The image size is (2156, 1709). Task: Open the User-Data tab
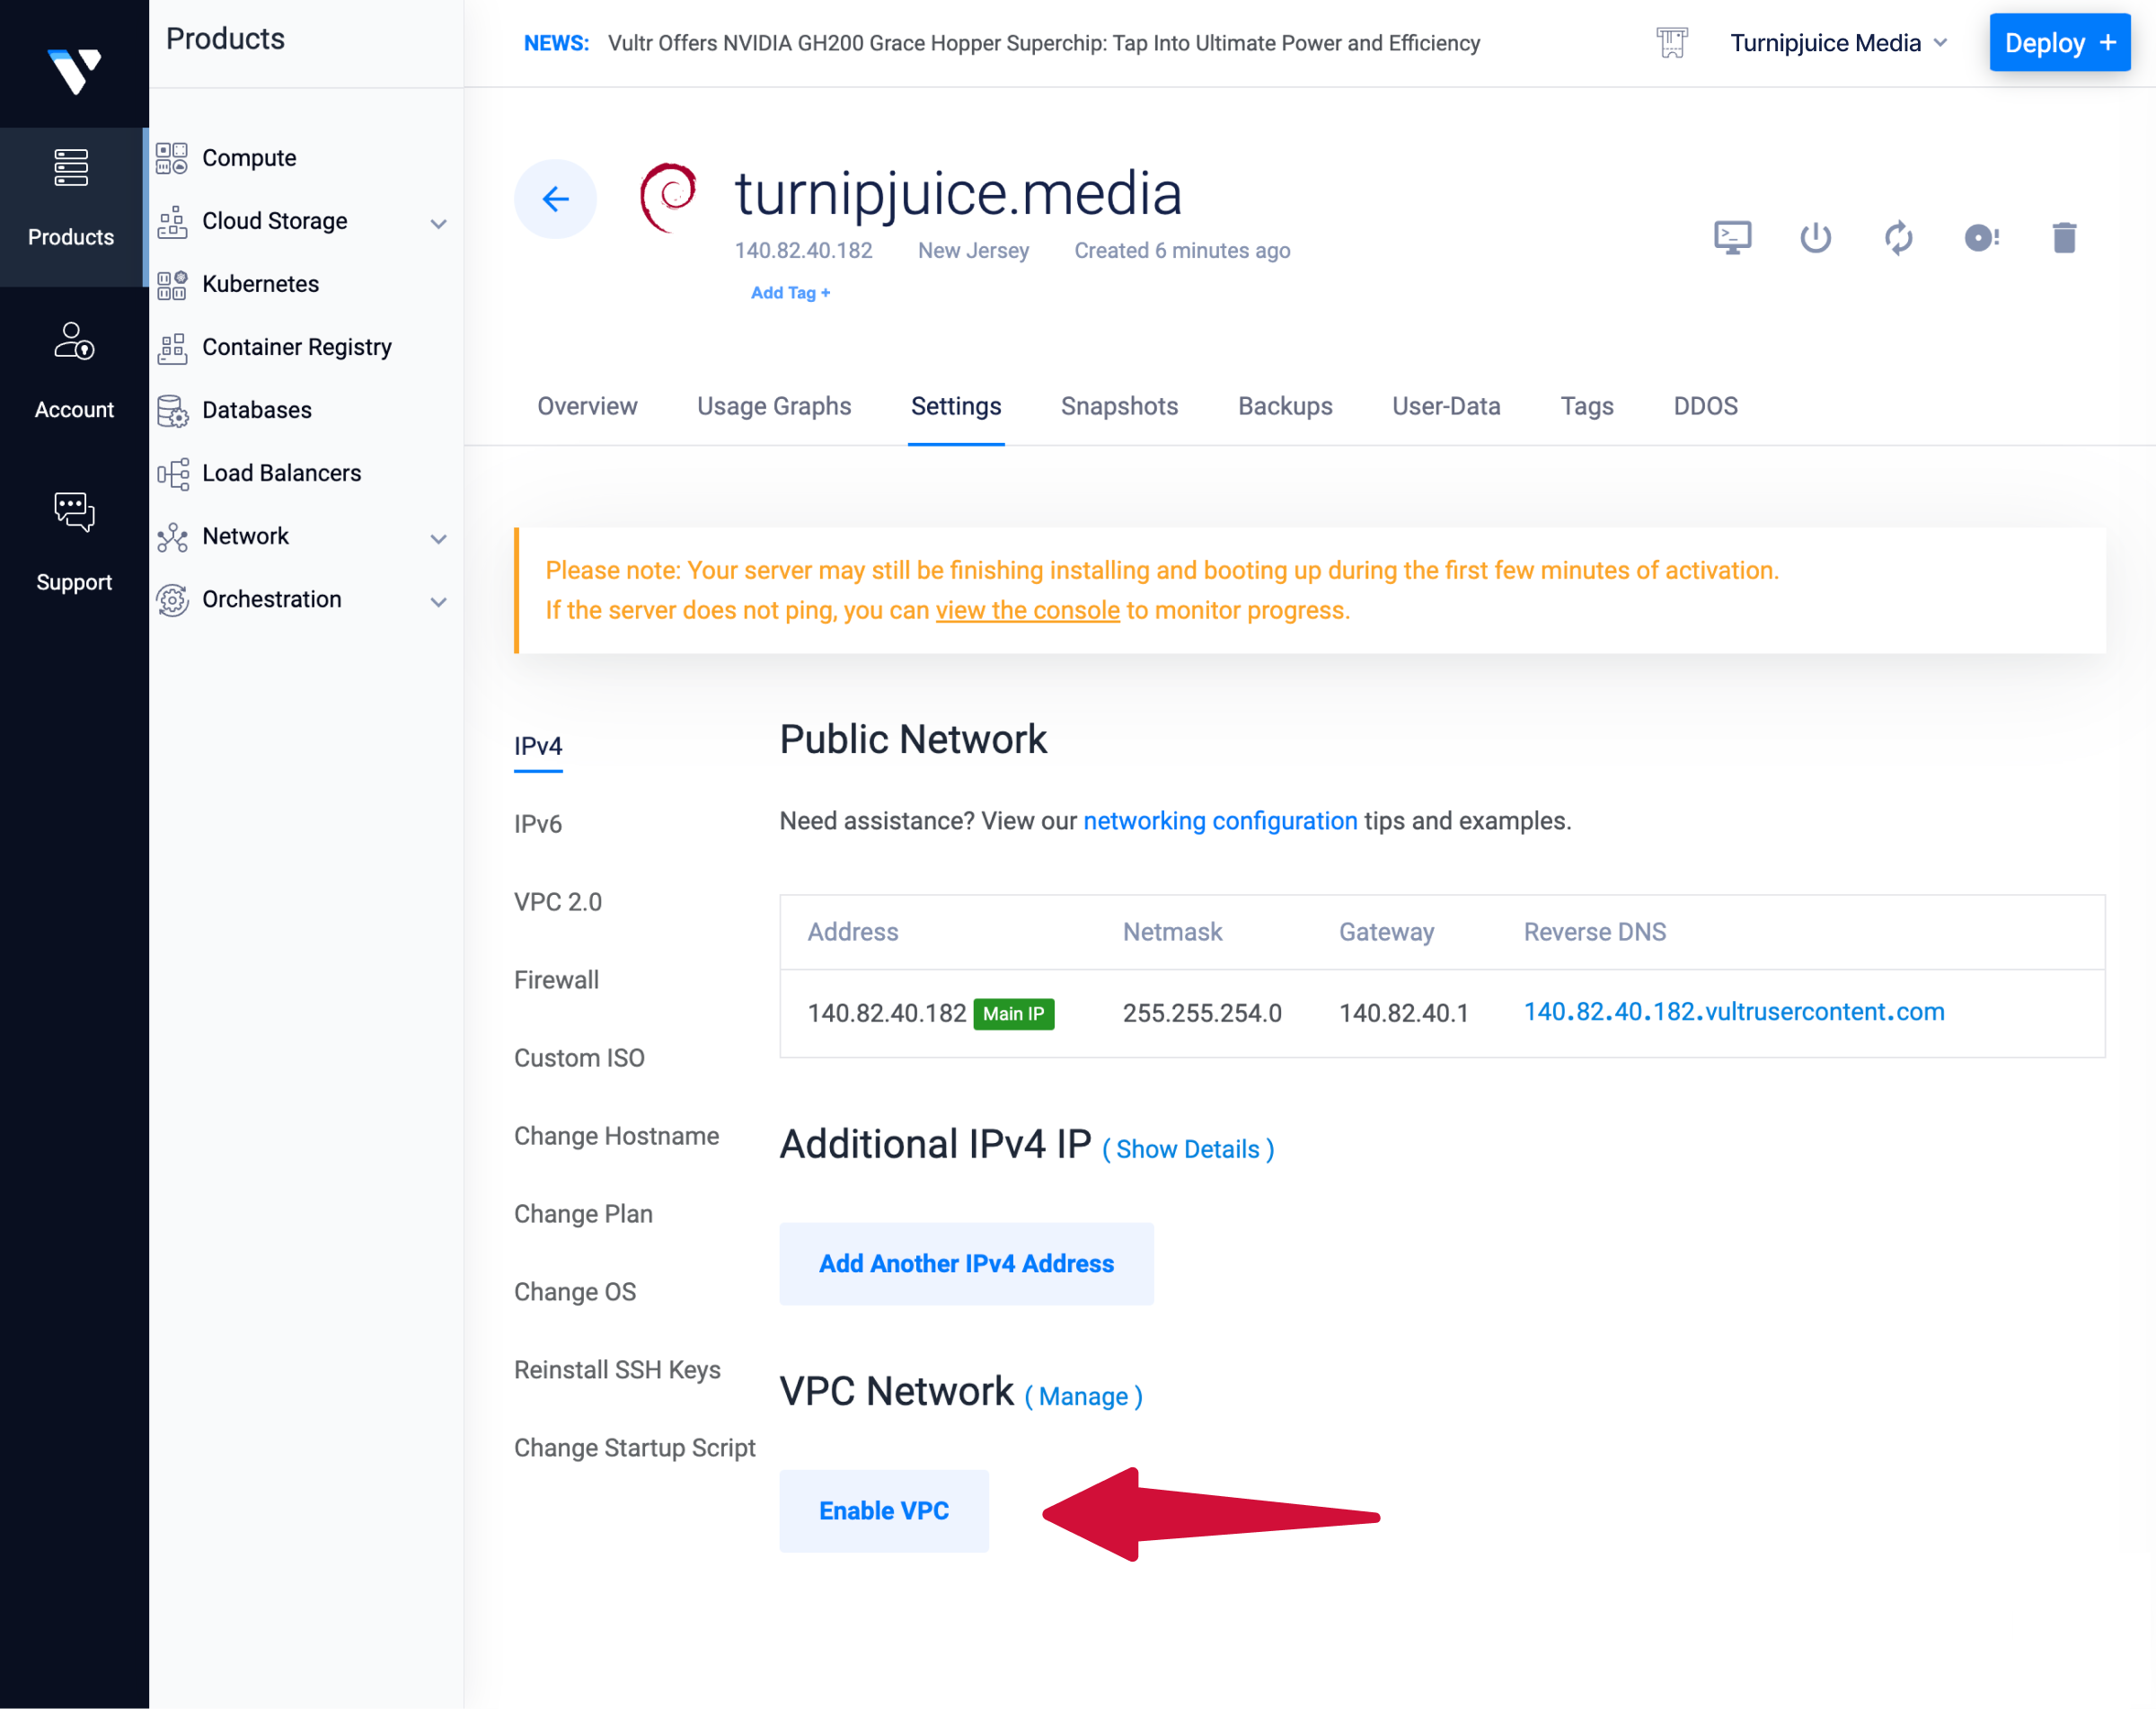tap(1446, 406)
